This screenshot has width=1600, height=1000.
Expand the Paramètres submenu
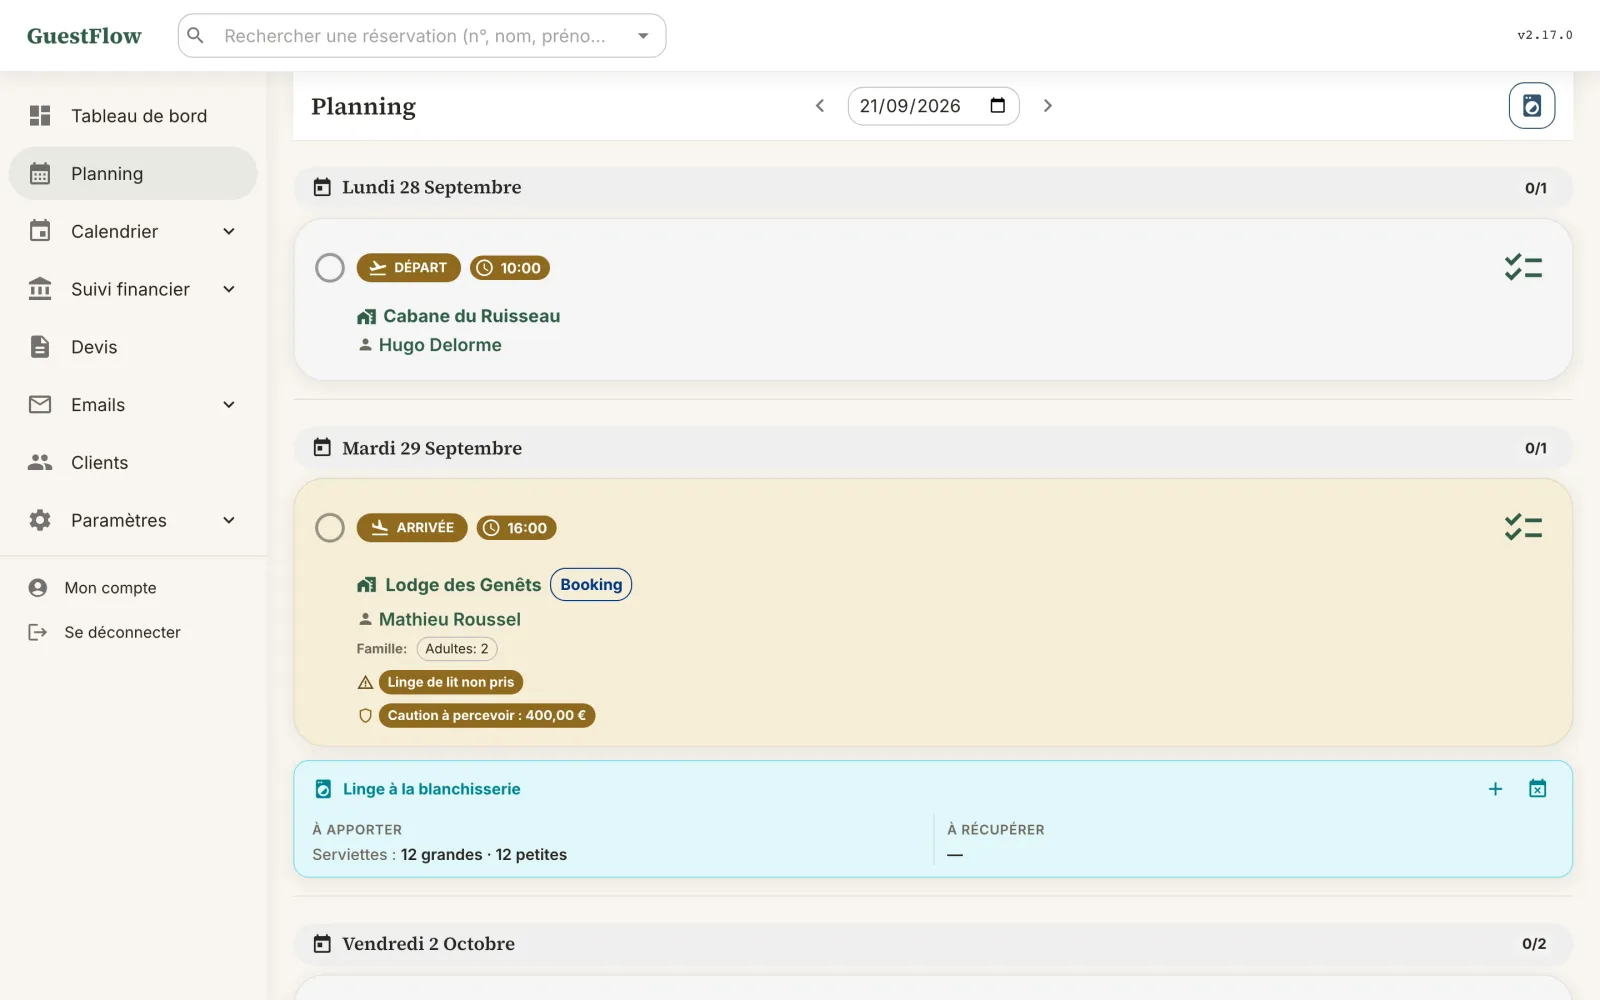(229, 520)
